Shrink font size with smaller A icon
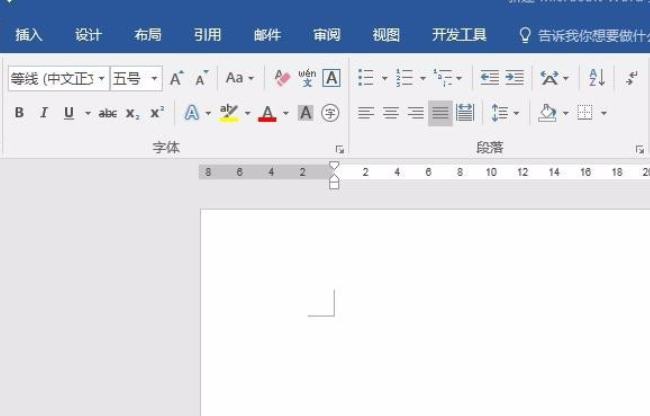 pyautogui.click(x=202, y=78)
